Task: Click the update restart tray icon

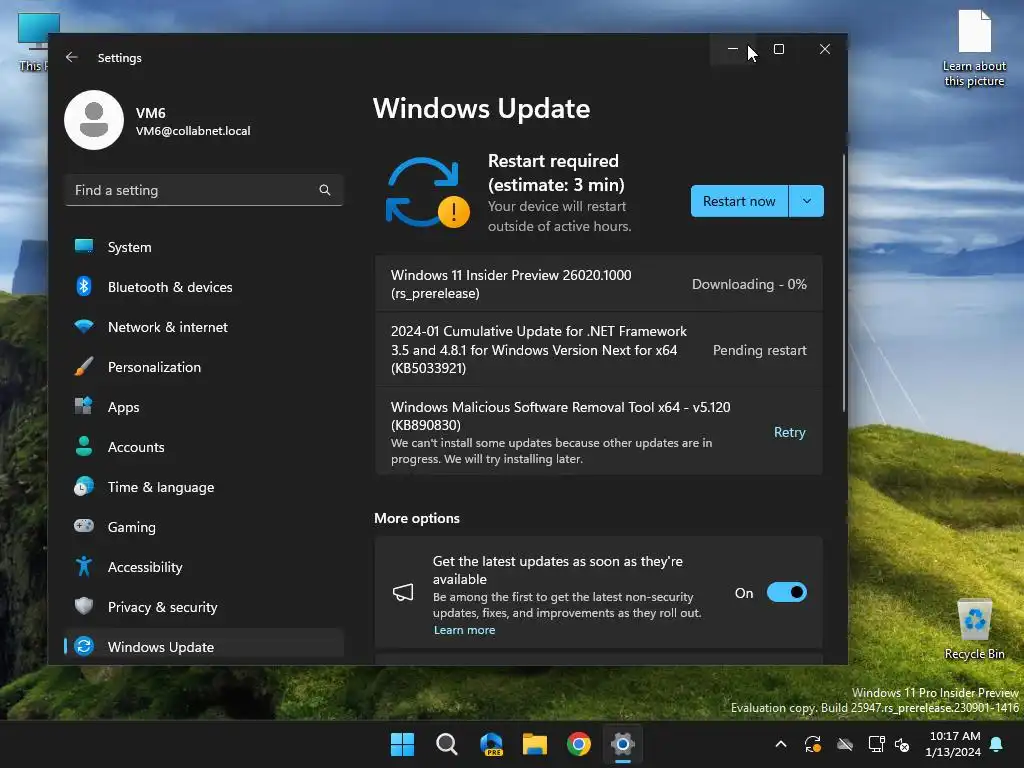Action: click(x=813, y=744)
